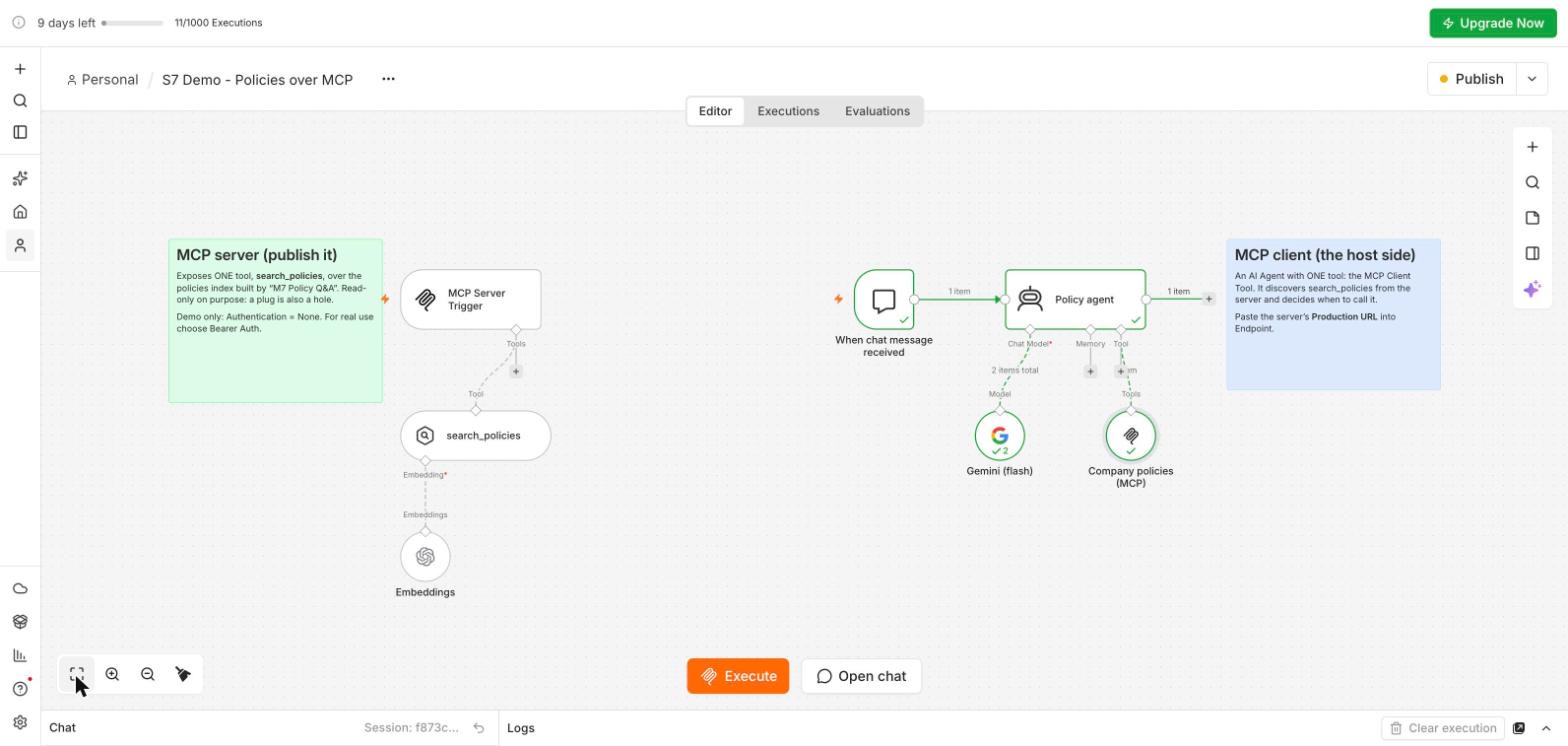Add a node using canvas plus button
The image size is (1568, 746).
pyautogui.click(x=1532, y=147)
